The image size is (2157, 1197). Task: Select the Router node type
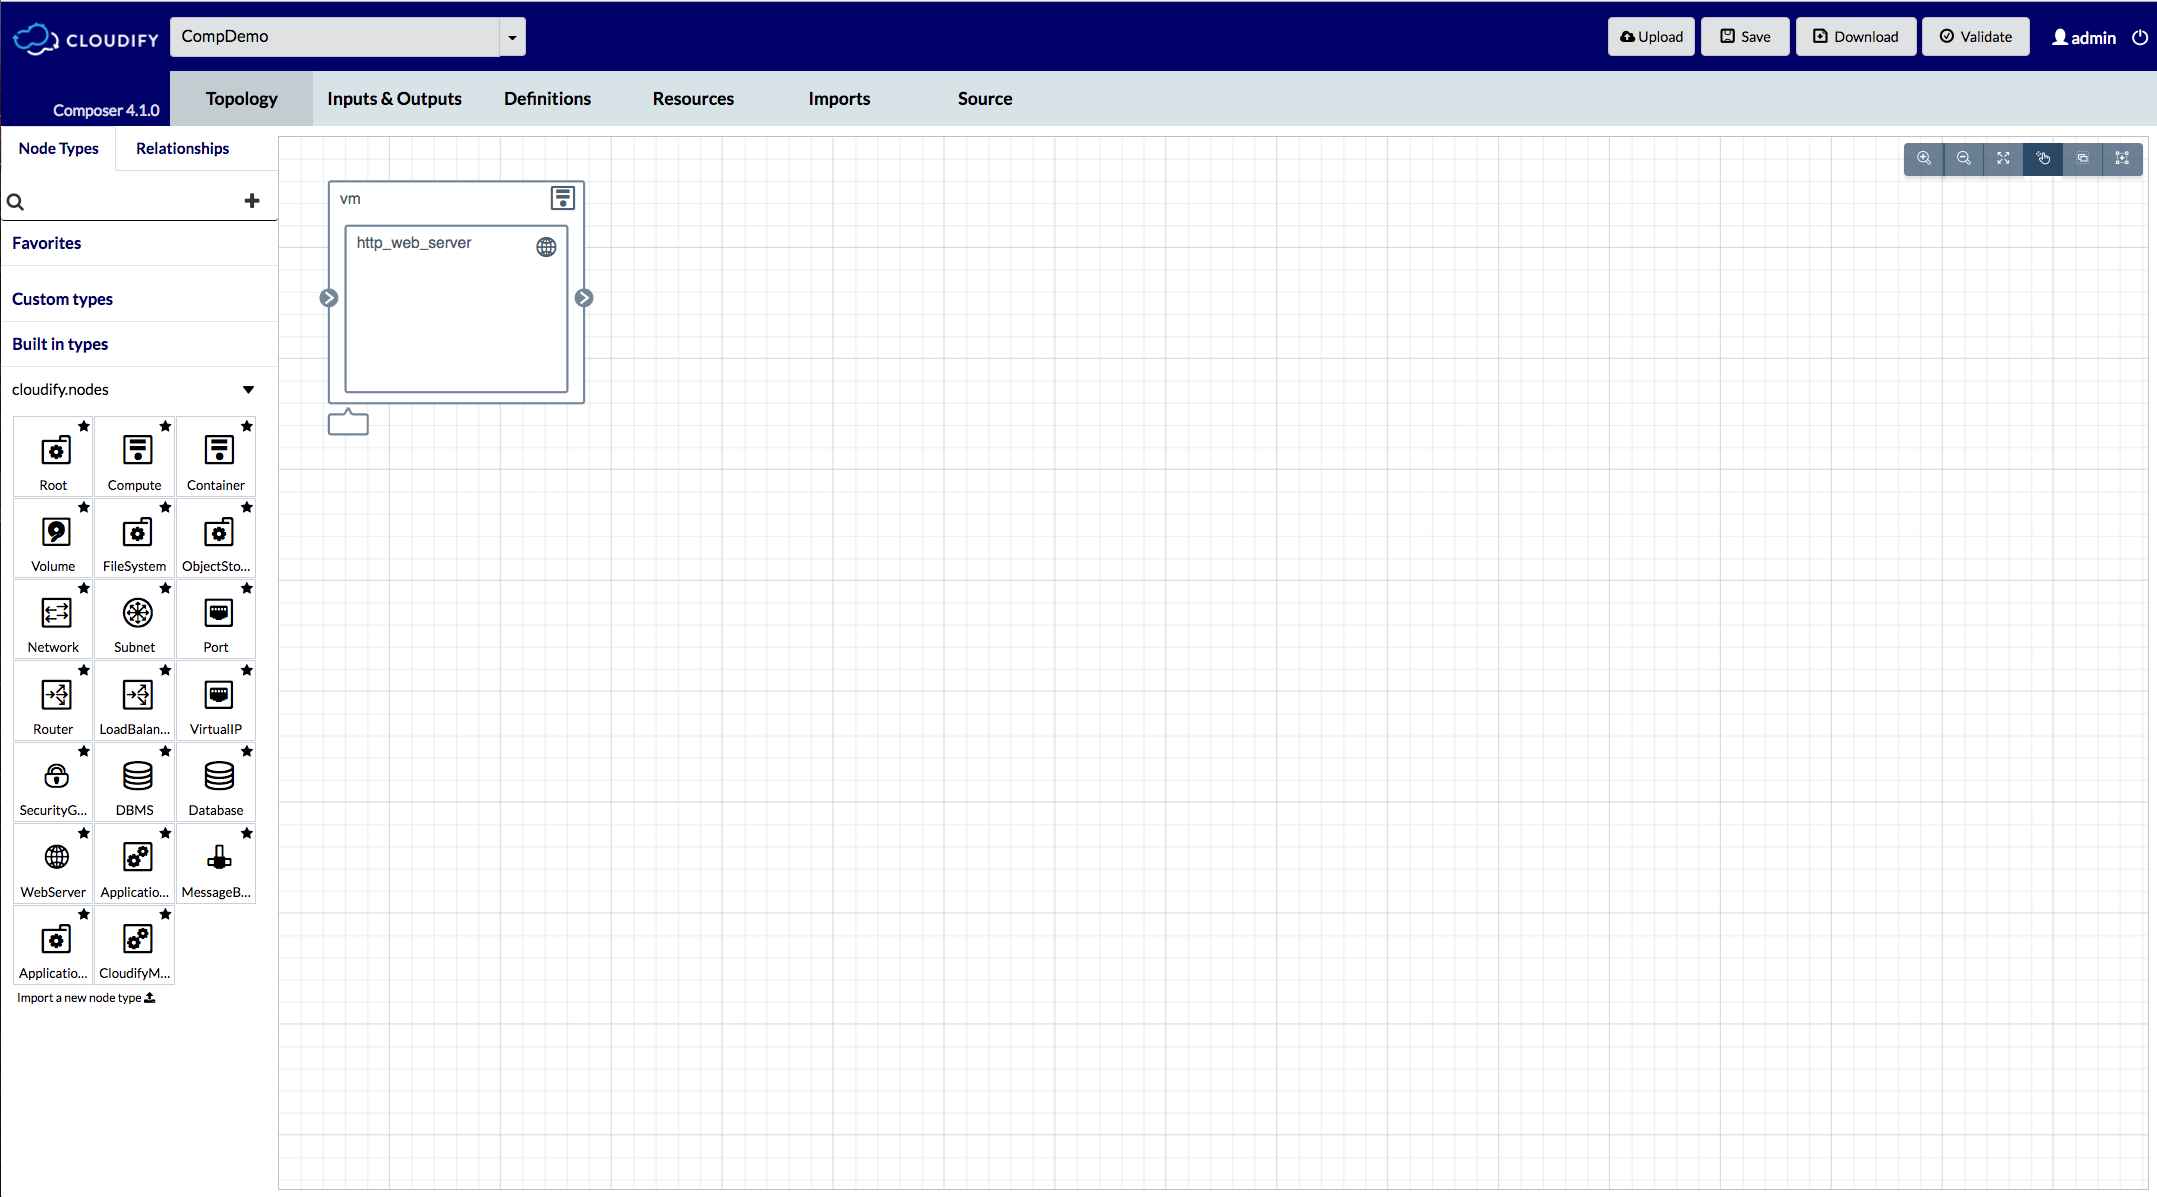(x=53, y=701)
